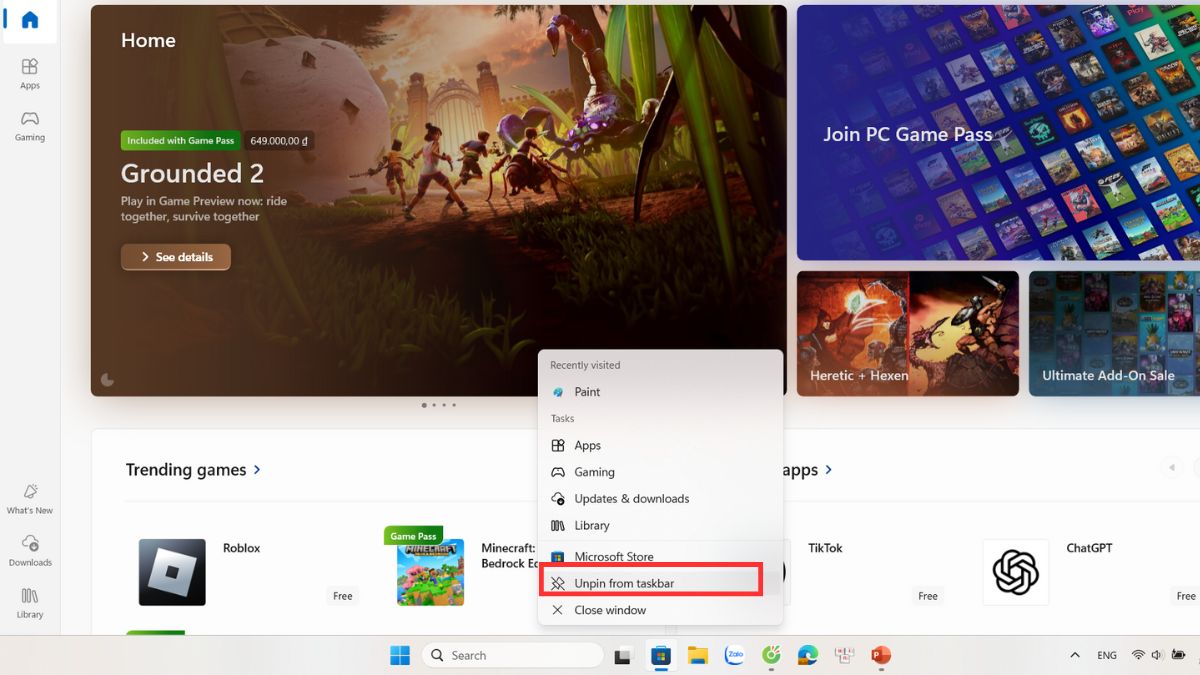Open the green Coc Coc browser taskbar icon
The image size is (1200, 675).
(771, 656)
